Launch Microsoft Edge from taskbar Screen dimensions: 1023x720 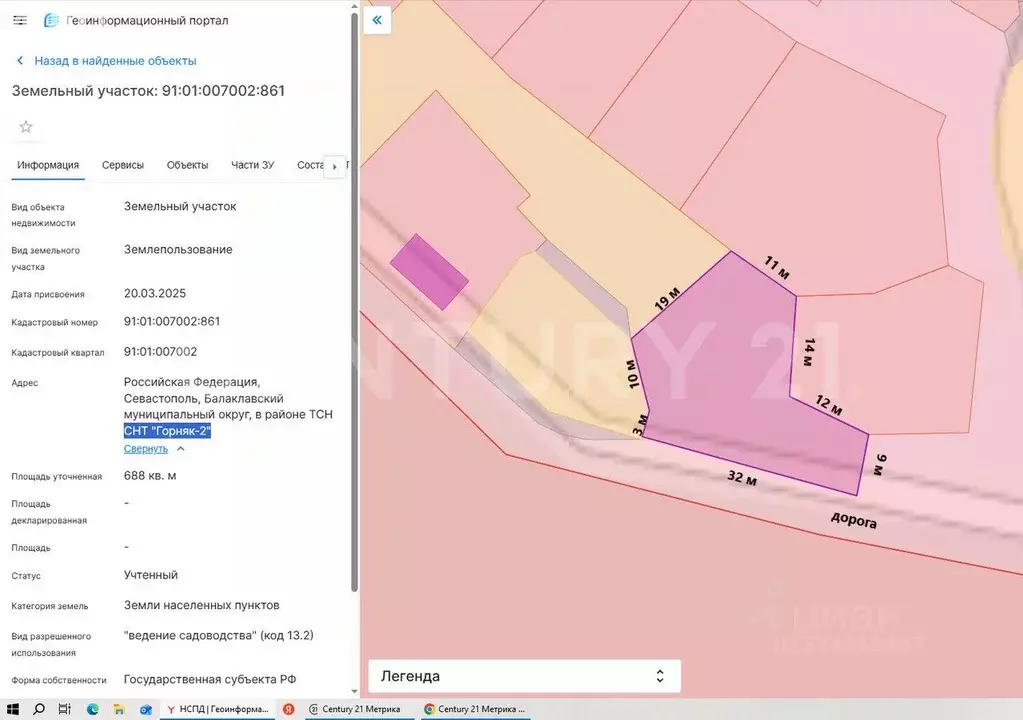(x=93, y=709)
